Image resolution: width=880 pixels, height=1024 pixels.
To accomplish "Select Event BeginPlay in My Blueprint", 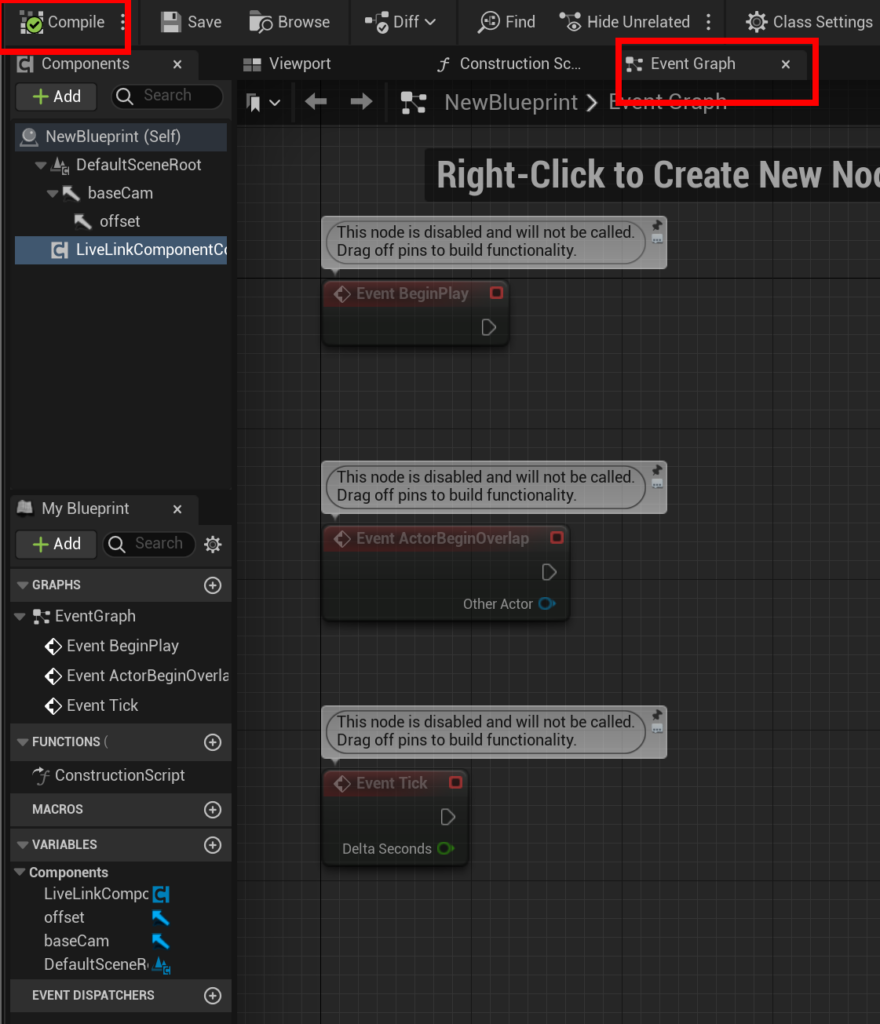I will click(112, 646).
